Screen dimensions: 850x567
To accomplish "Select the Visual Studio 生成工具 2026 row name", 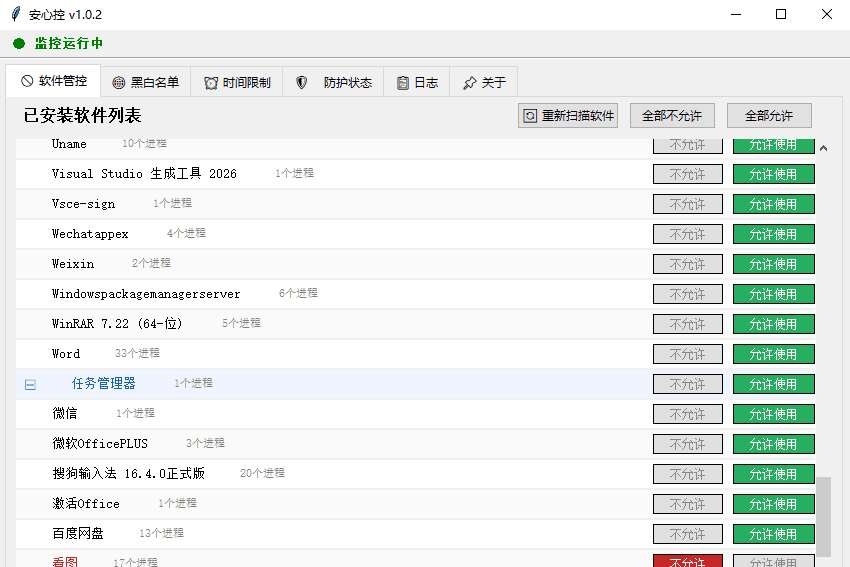I will click(144, 173).
